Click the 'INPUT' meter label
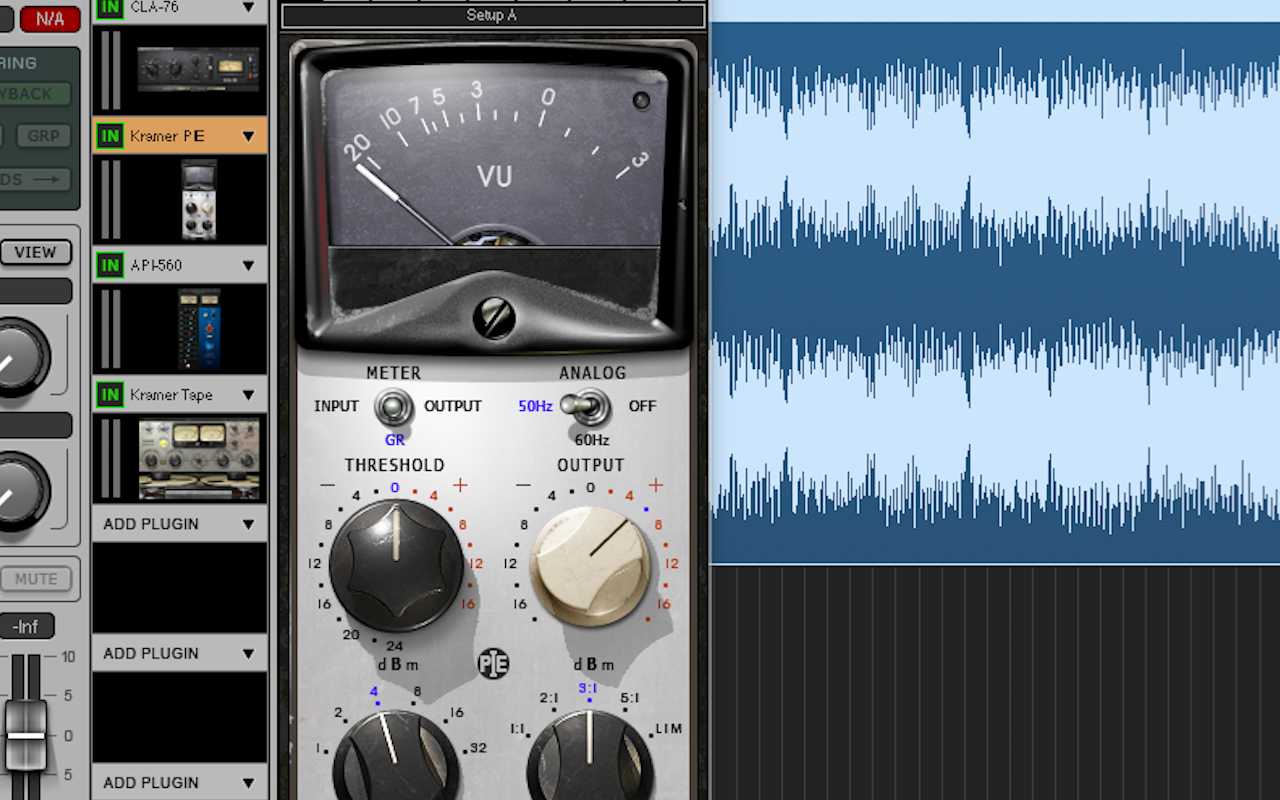The height and width of the screenshot is (800, 1280). tap(336, 406)
